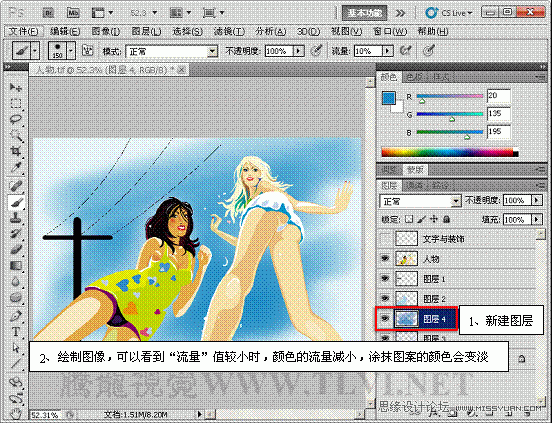
Task: Select the Brush tool in toolbox
Action: (x=15, y=202)
